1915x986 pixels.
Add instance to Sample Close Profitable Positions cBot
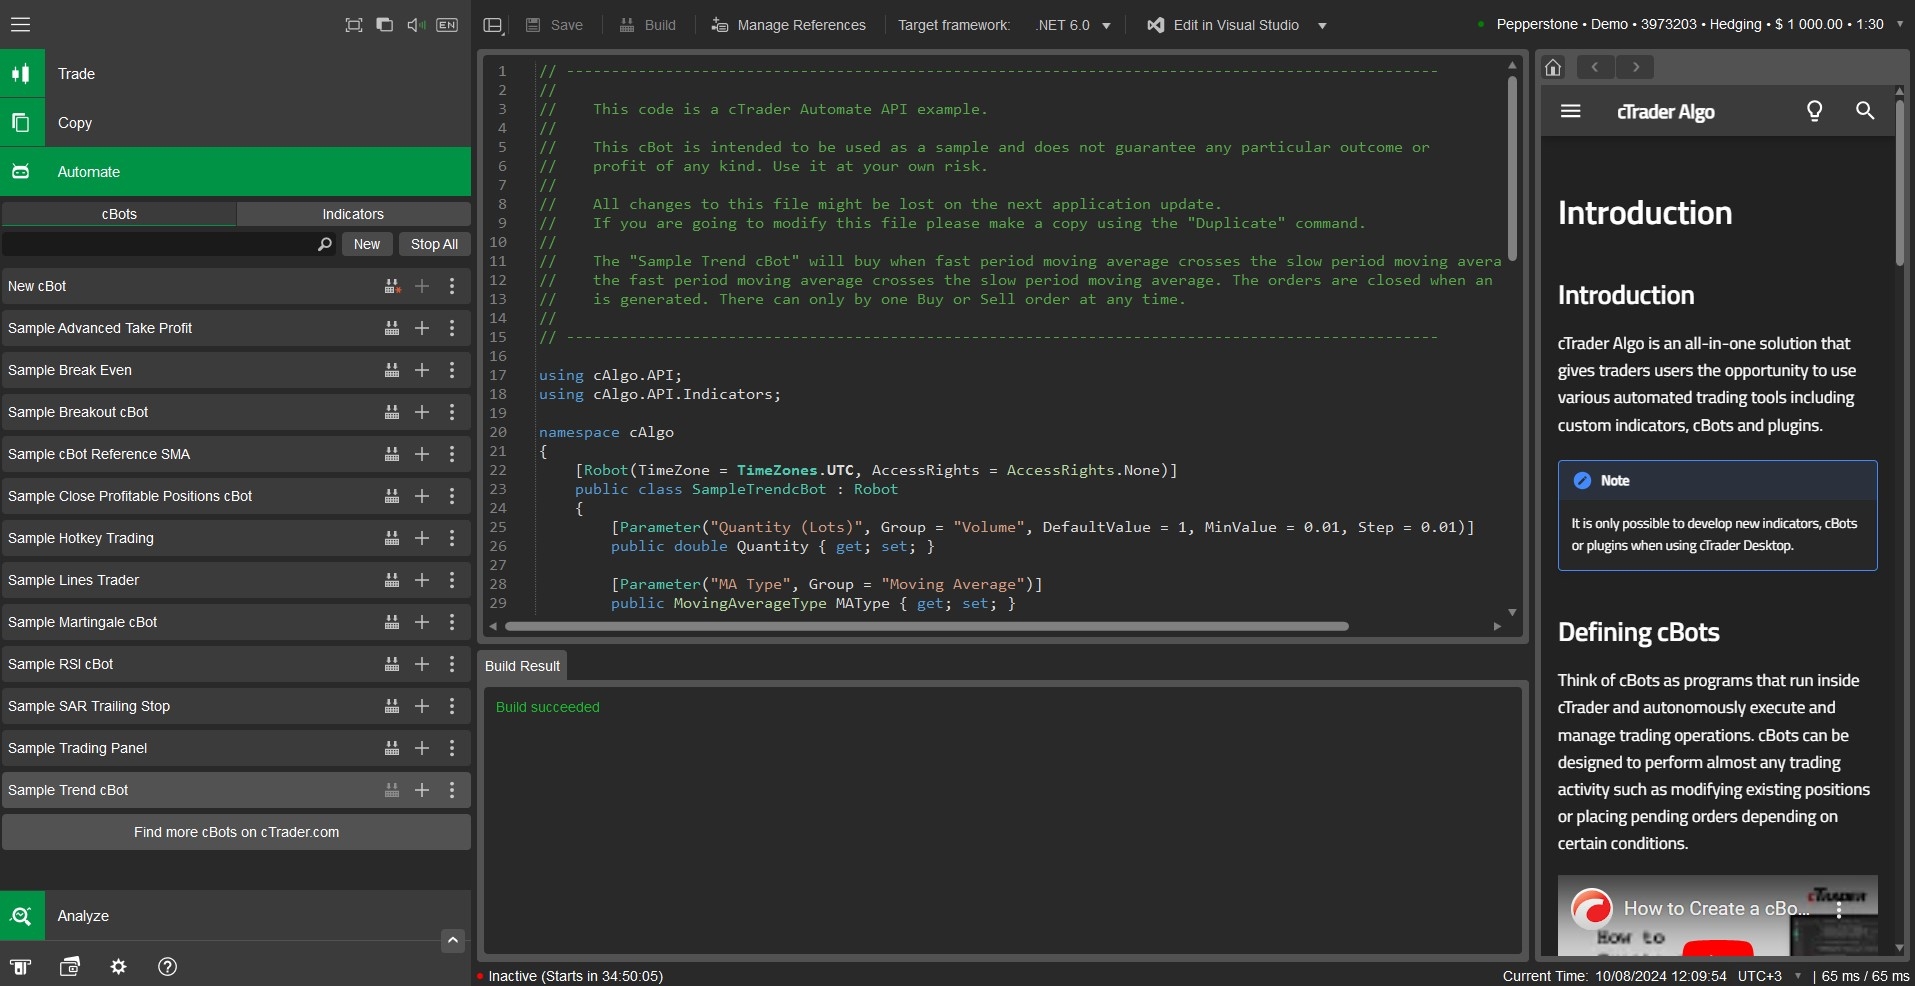click(422, 496)
